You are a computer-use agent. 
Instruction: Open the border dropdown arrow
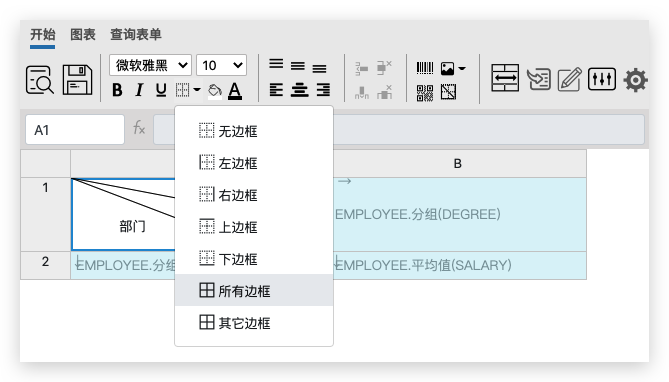click(197, 90)
